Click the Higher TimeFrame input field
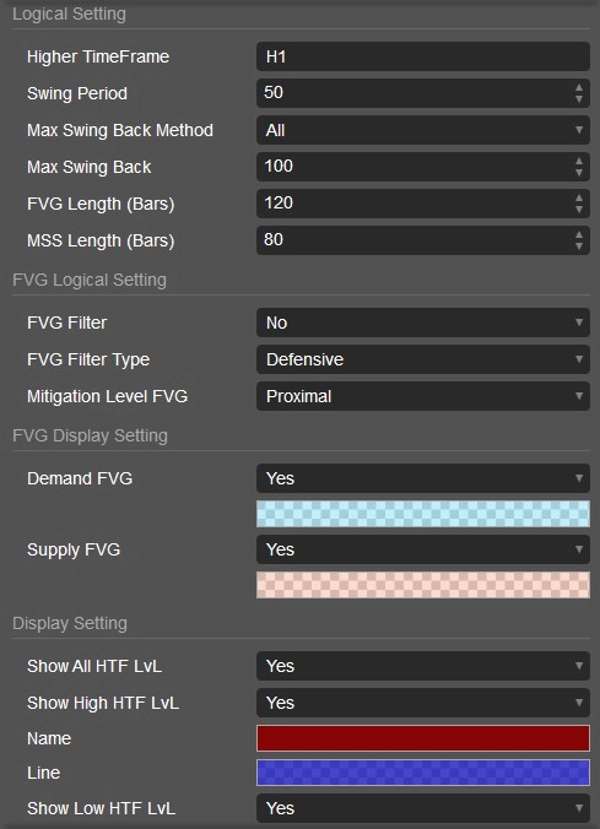The height and width of the screenshot is (829, 600). [x=422, y=57]
